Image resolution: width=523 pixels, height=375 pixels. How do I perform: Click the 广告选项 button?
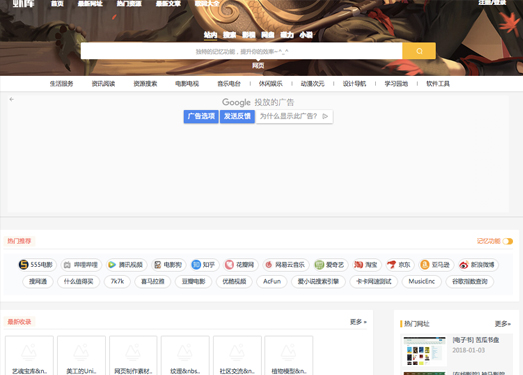coord(201,116)
